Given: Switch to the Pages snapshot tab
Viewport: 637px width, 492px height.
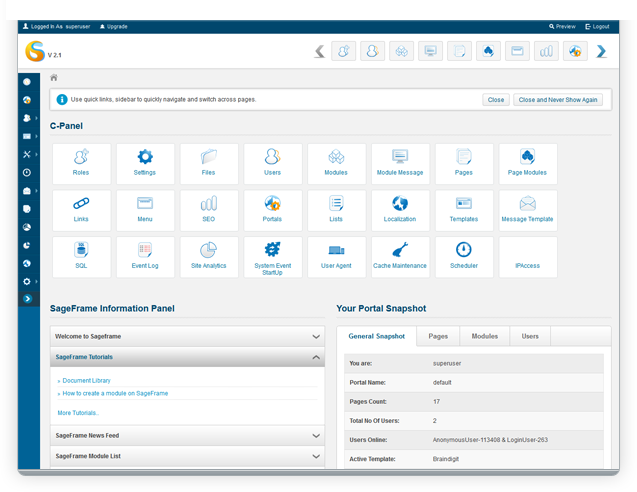Looking at the screenshot, I should (438, 336).
